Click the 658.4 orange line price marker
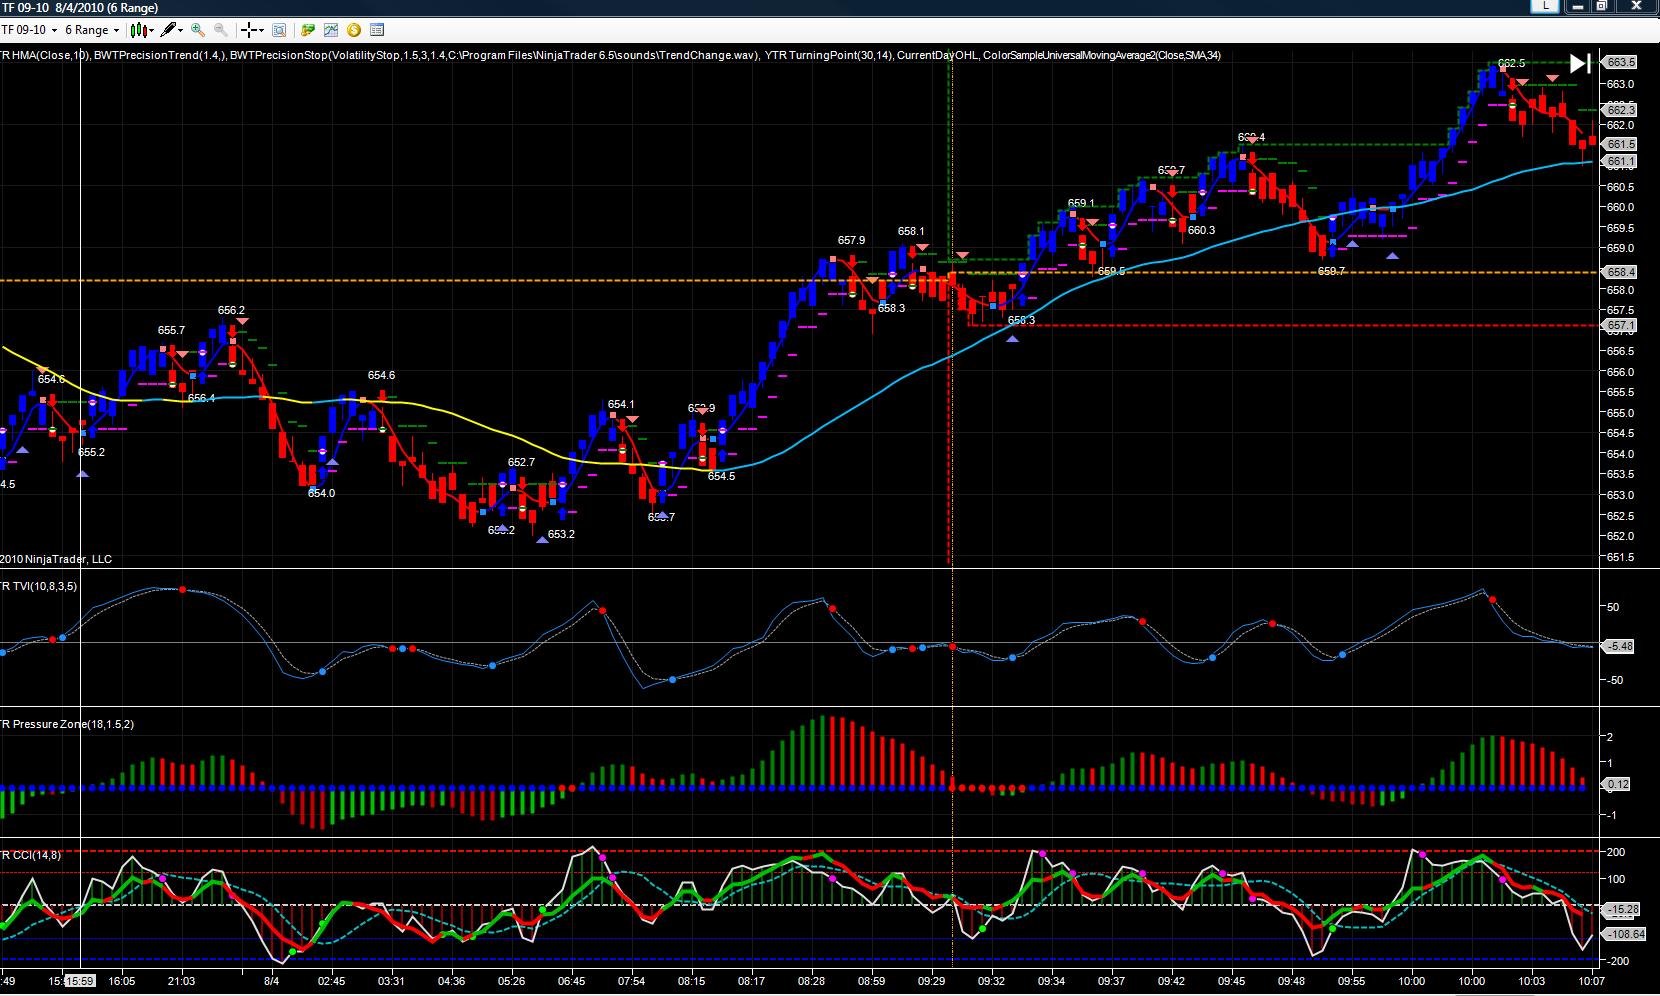The height and width of the screenshot is (996, 1660). point(1620,272)
